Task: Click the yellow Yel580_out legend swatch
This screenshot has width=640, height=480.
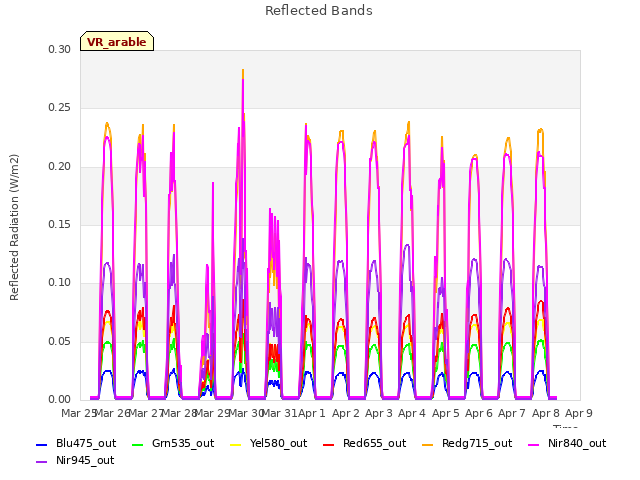Action: pyautogui.click(x=236, y=444)
